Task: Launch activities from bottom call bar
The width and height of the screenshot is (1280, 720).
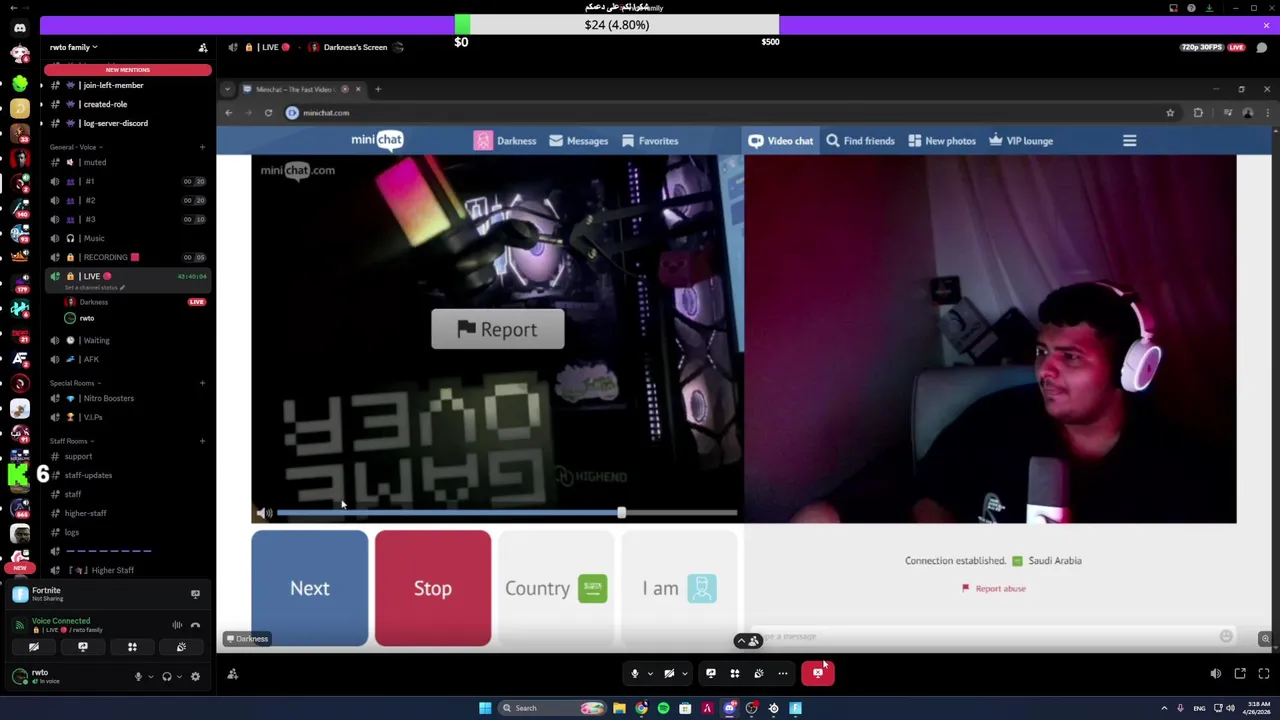Action: coord(734,673)
